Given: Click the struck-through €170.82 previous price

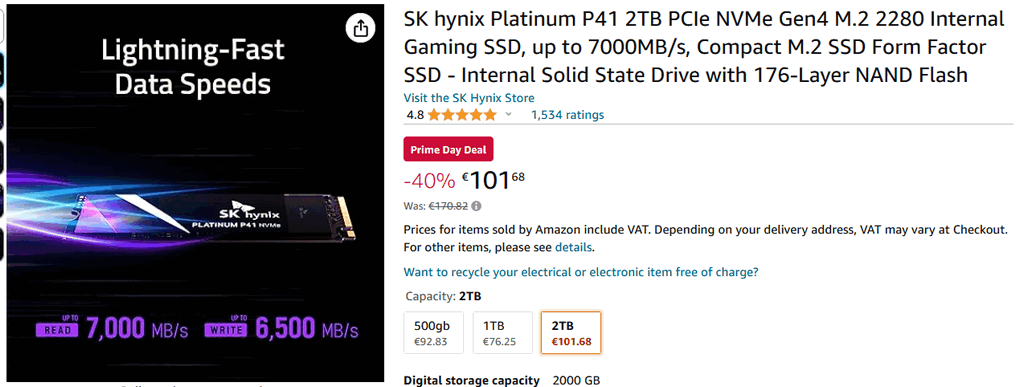Looking at the screenshot, I should click(x=448, y=206).
